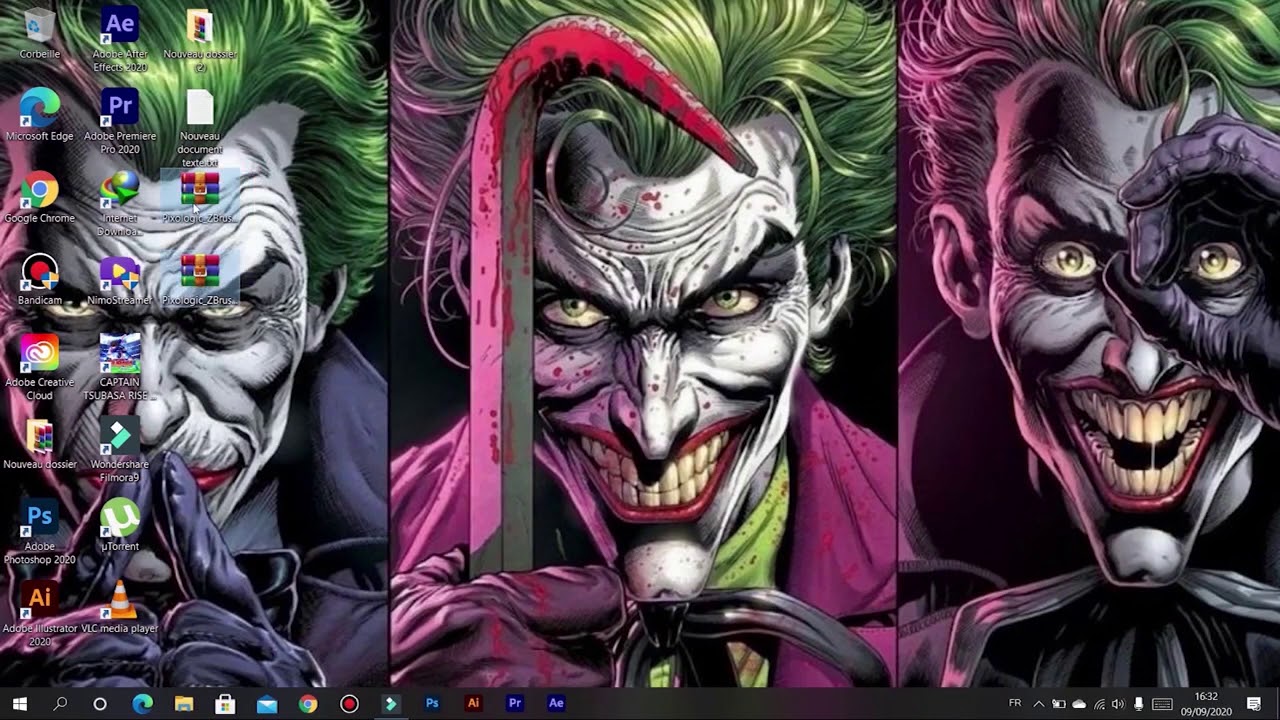
Task: Open the Windows Start menu
Action: pos(20,704)
